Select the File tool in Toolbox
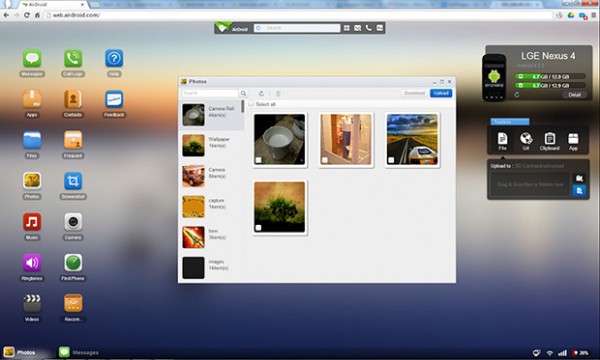600x360 pixels. (x=502, y=141)
